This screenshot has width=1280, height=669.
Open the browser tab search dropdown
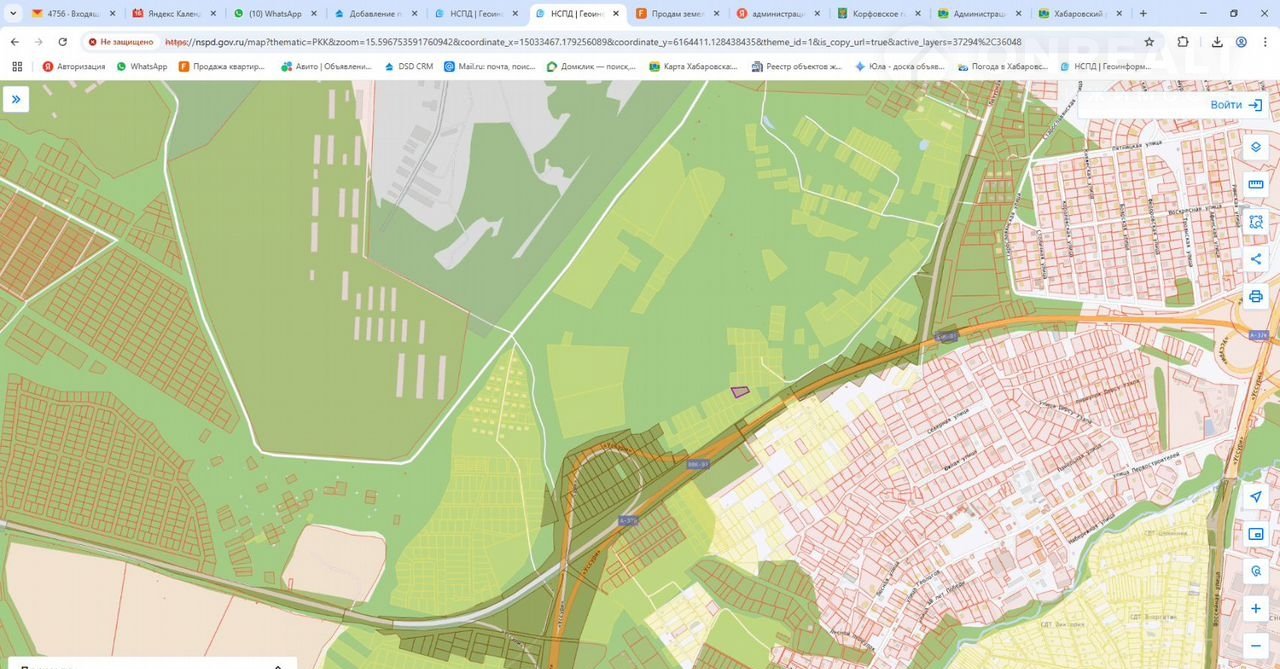tap(13, 14)
